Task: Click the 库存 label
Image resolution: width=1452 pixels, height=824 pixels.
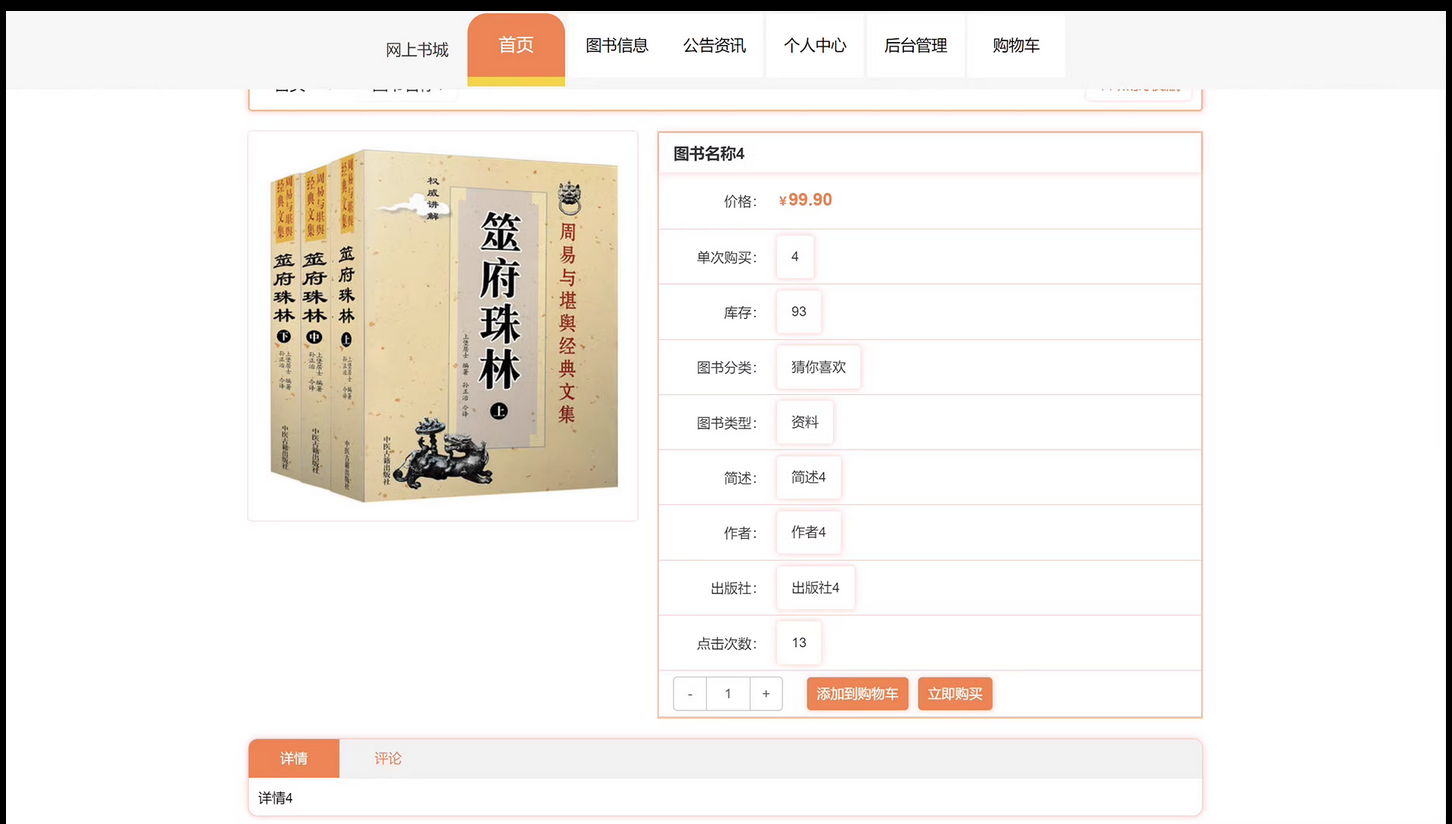Action: [x=741, y=313]
